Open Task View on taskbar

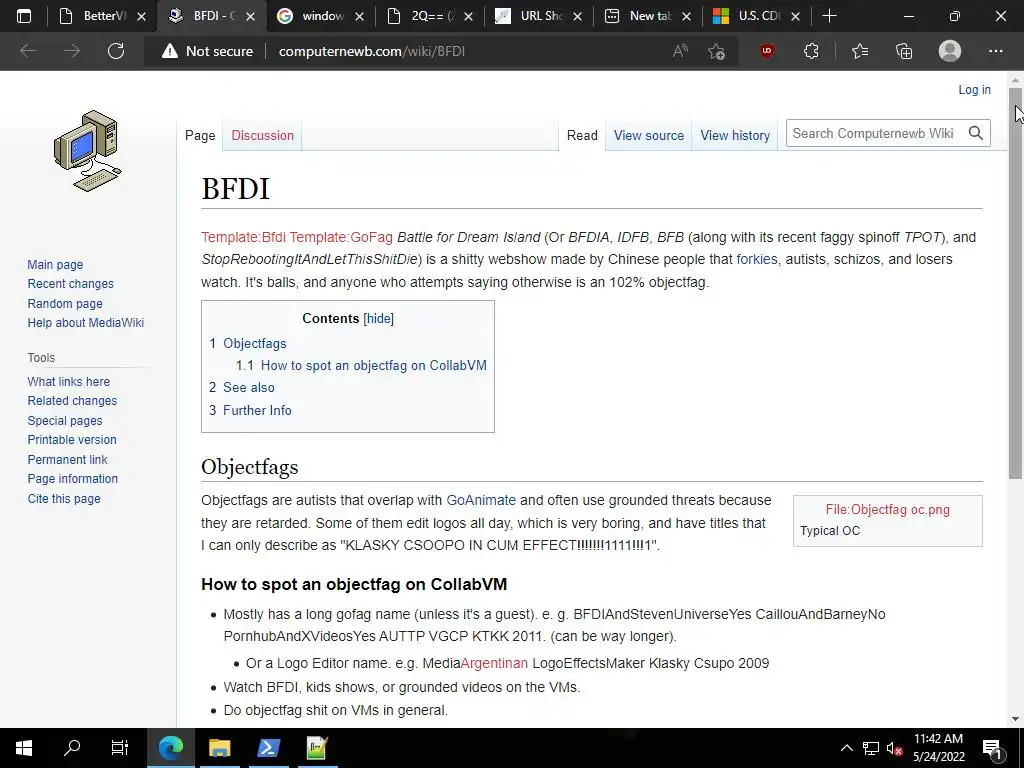coord(120,748)
